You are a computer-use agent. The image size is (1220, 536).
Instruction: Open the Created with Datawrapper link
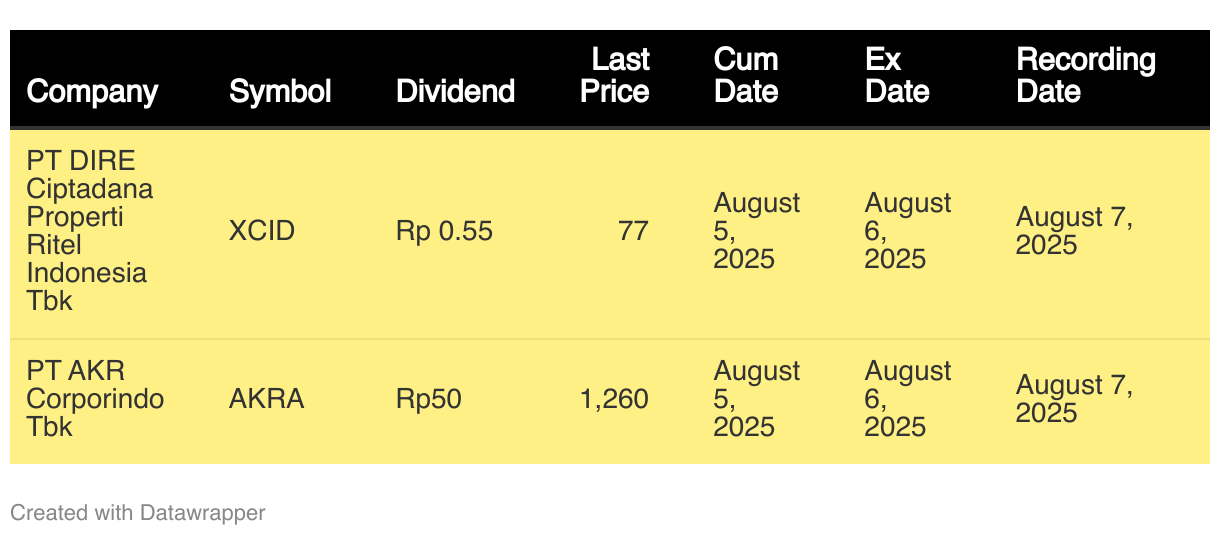(x=137, y=513)
